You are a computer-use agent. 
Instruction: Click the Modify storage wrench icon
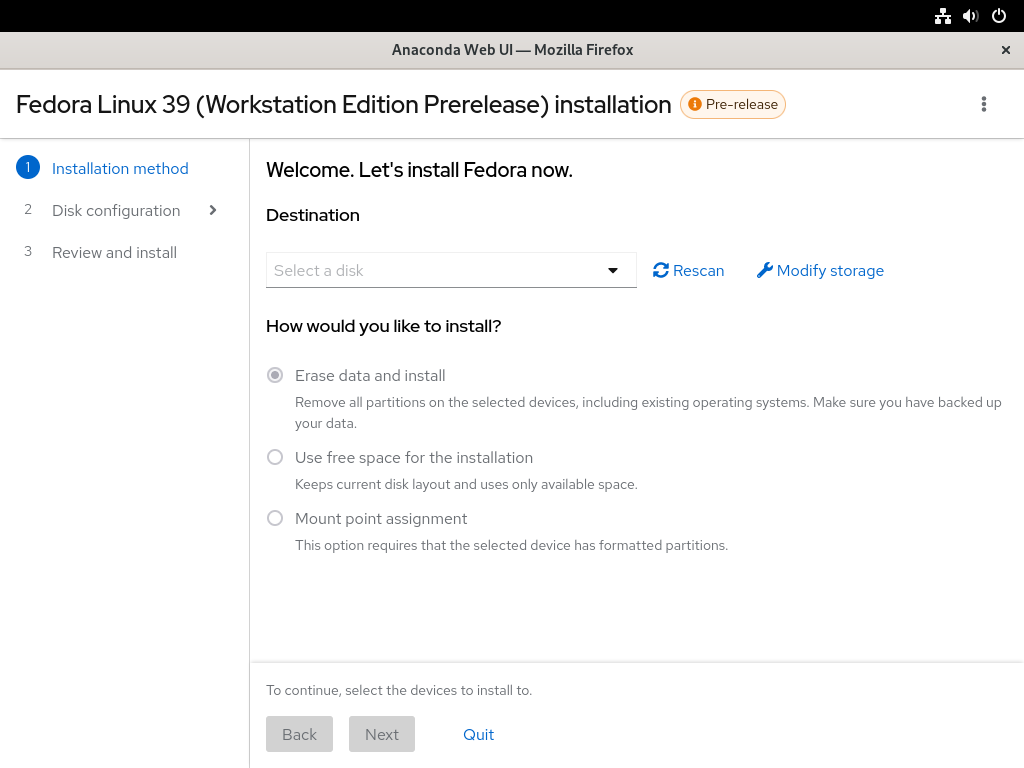coord(765,270)
